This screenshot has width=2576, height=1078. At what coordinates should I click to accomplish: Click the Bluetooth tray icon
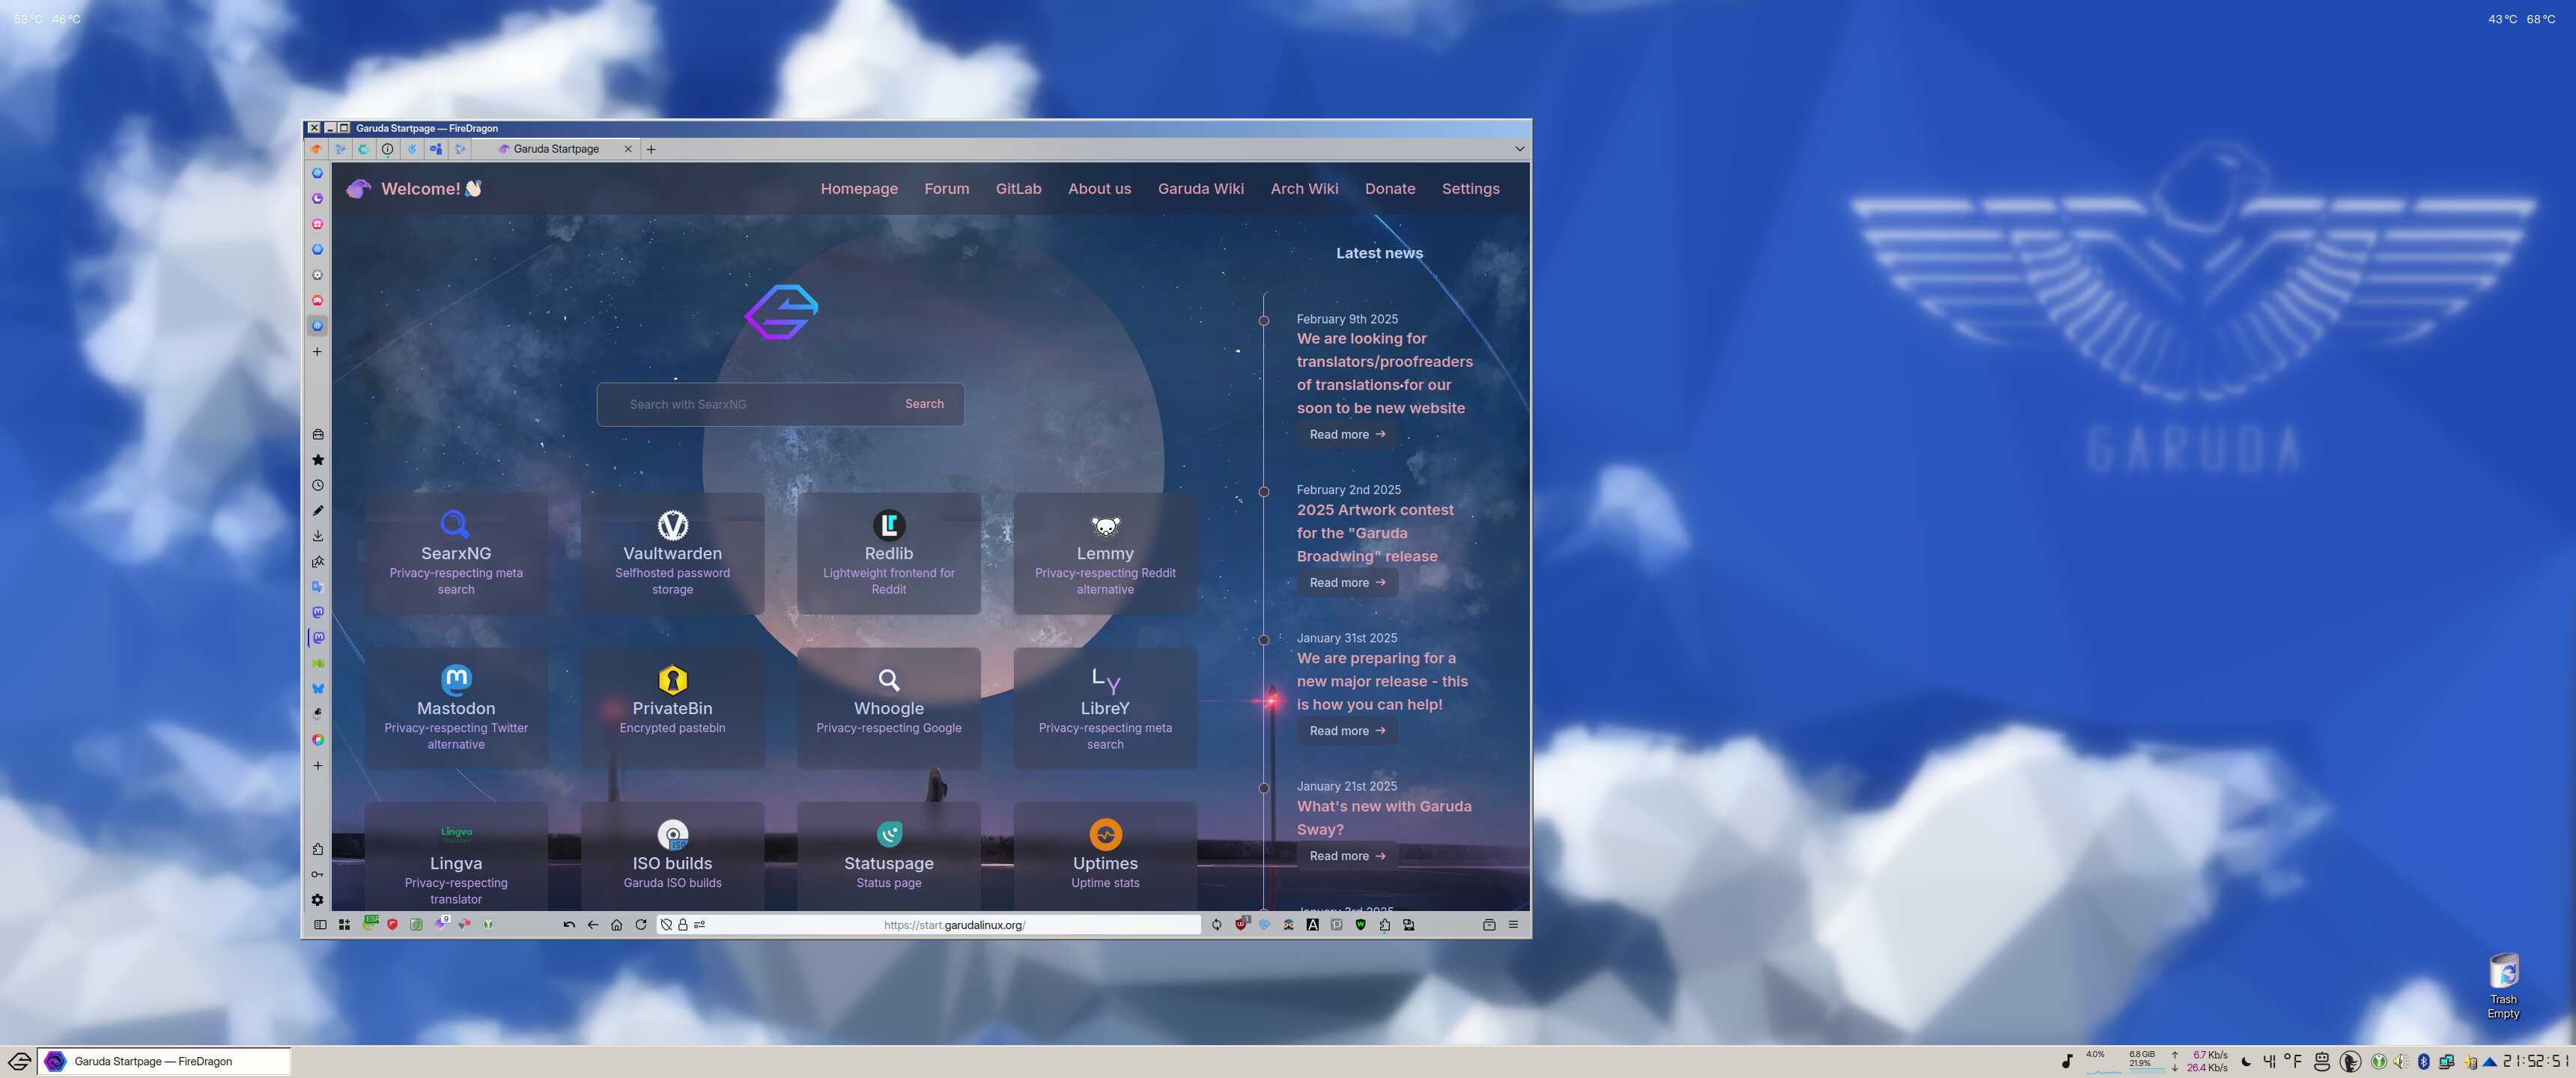coord(2423,1061)
